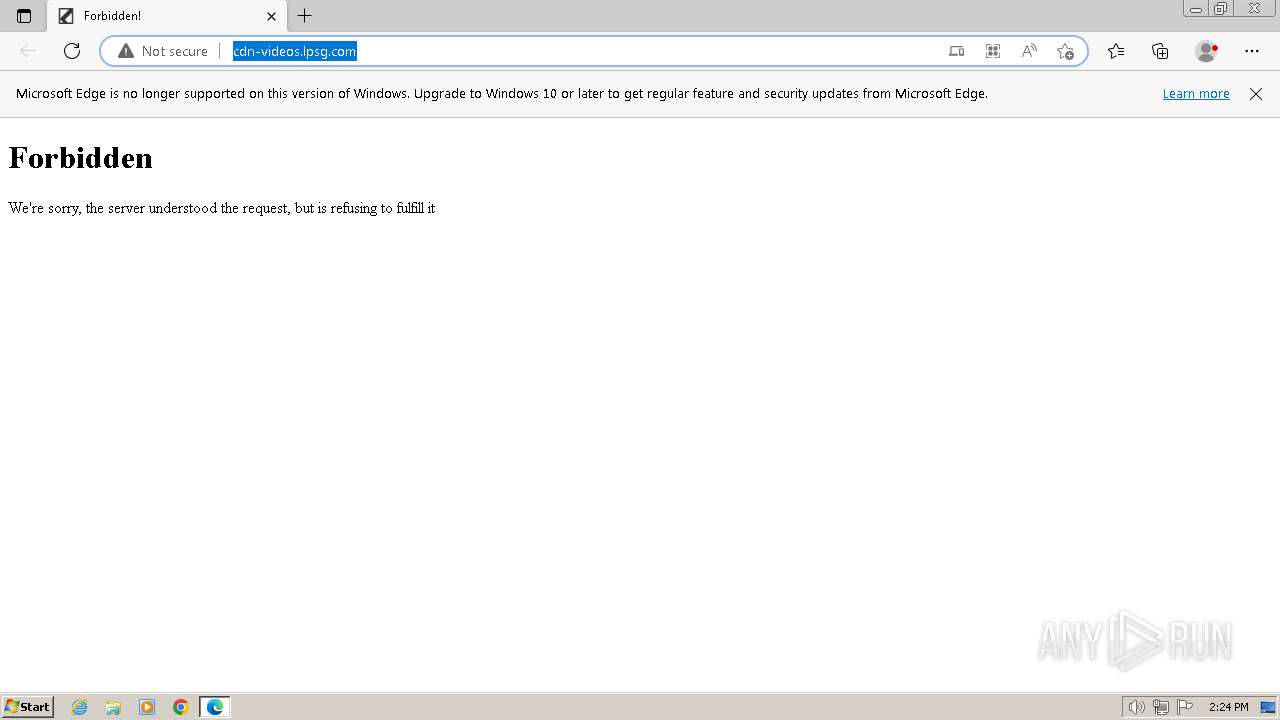Image resolution: width=1280 pixels, height=720 pixels.
Task: Open the Windows Start menu
Action: (27, 707)
